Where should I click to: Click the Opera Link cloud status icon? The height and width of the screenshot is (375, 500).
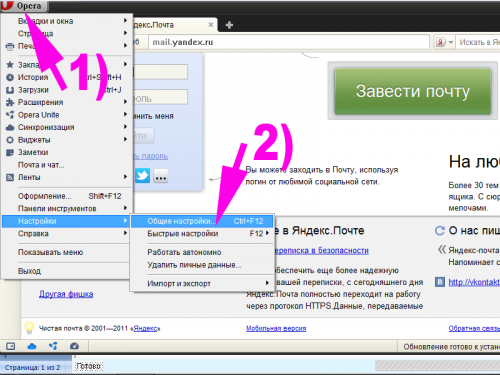(x=32, y=346)
